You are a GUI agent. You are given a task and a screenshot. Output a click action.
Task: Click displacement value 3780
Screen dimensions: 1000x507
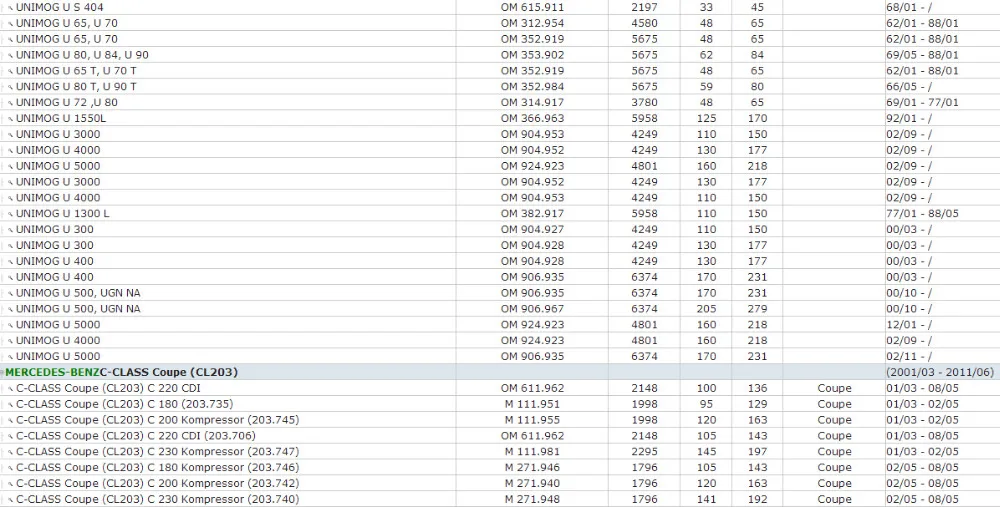pyautogui.click(x=644, y=103)
